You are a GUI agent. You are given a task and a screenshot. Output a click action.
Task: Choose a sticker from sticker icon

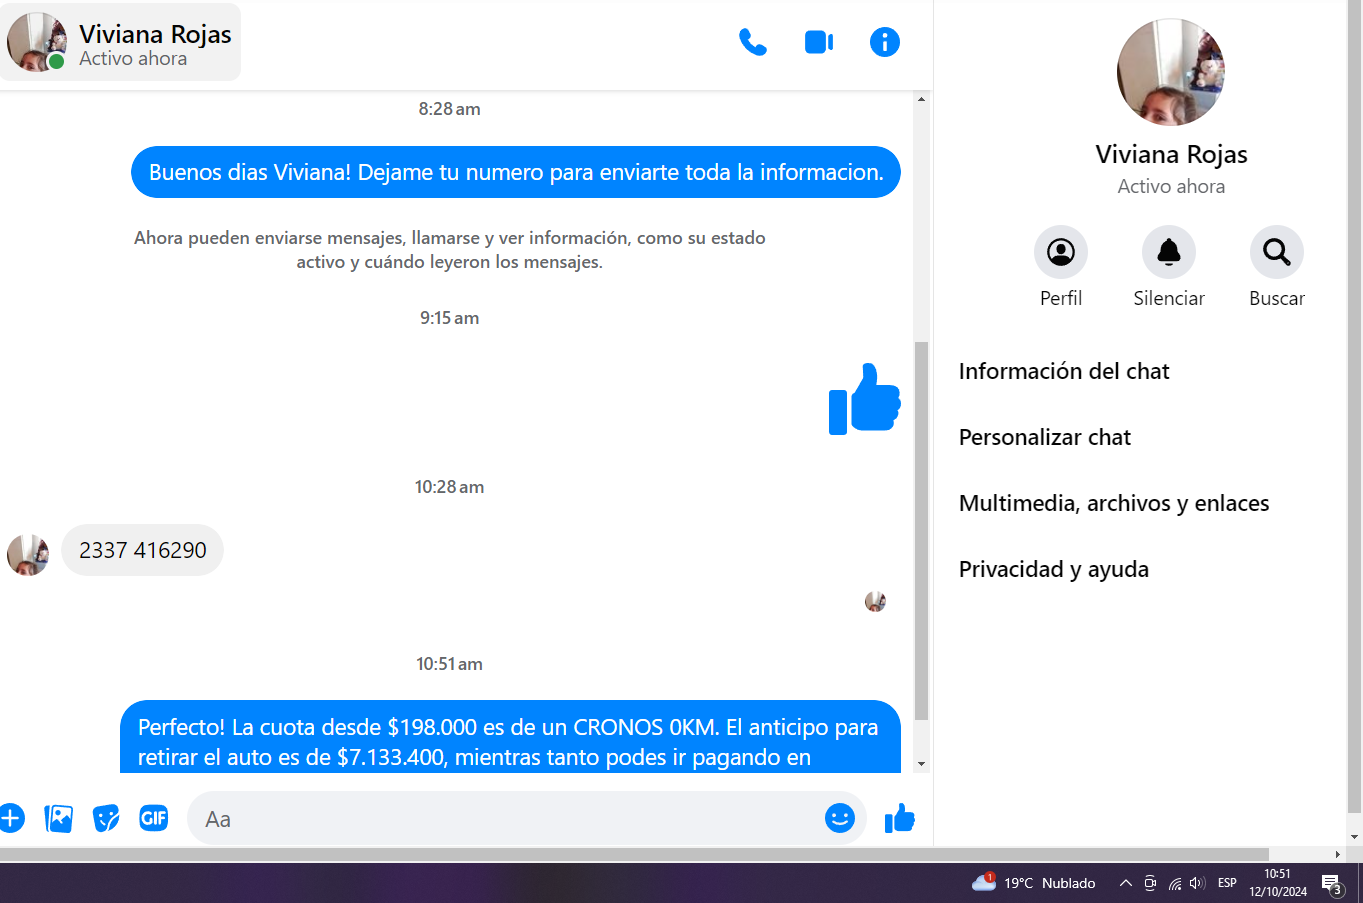click(106, 818)
